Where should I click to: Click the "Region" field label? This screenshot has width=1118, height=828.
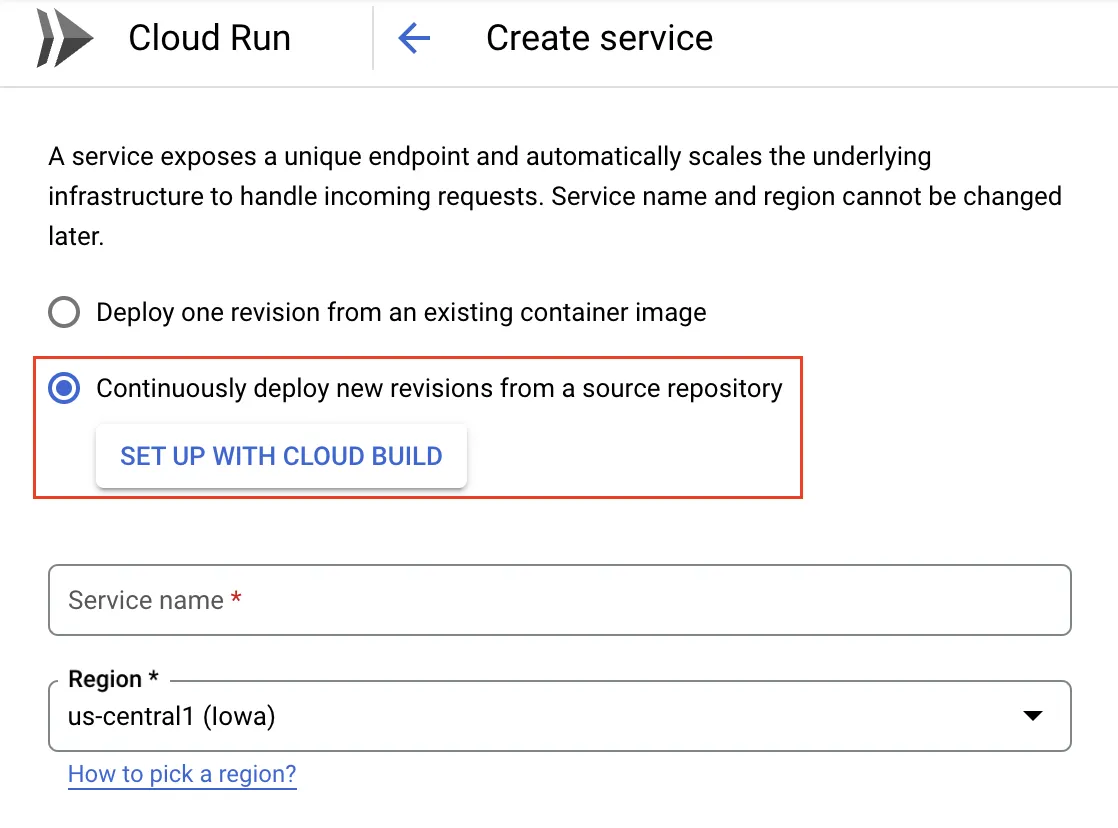[x=105, y=680]
